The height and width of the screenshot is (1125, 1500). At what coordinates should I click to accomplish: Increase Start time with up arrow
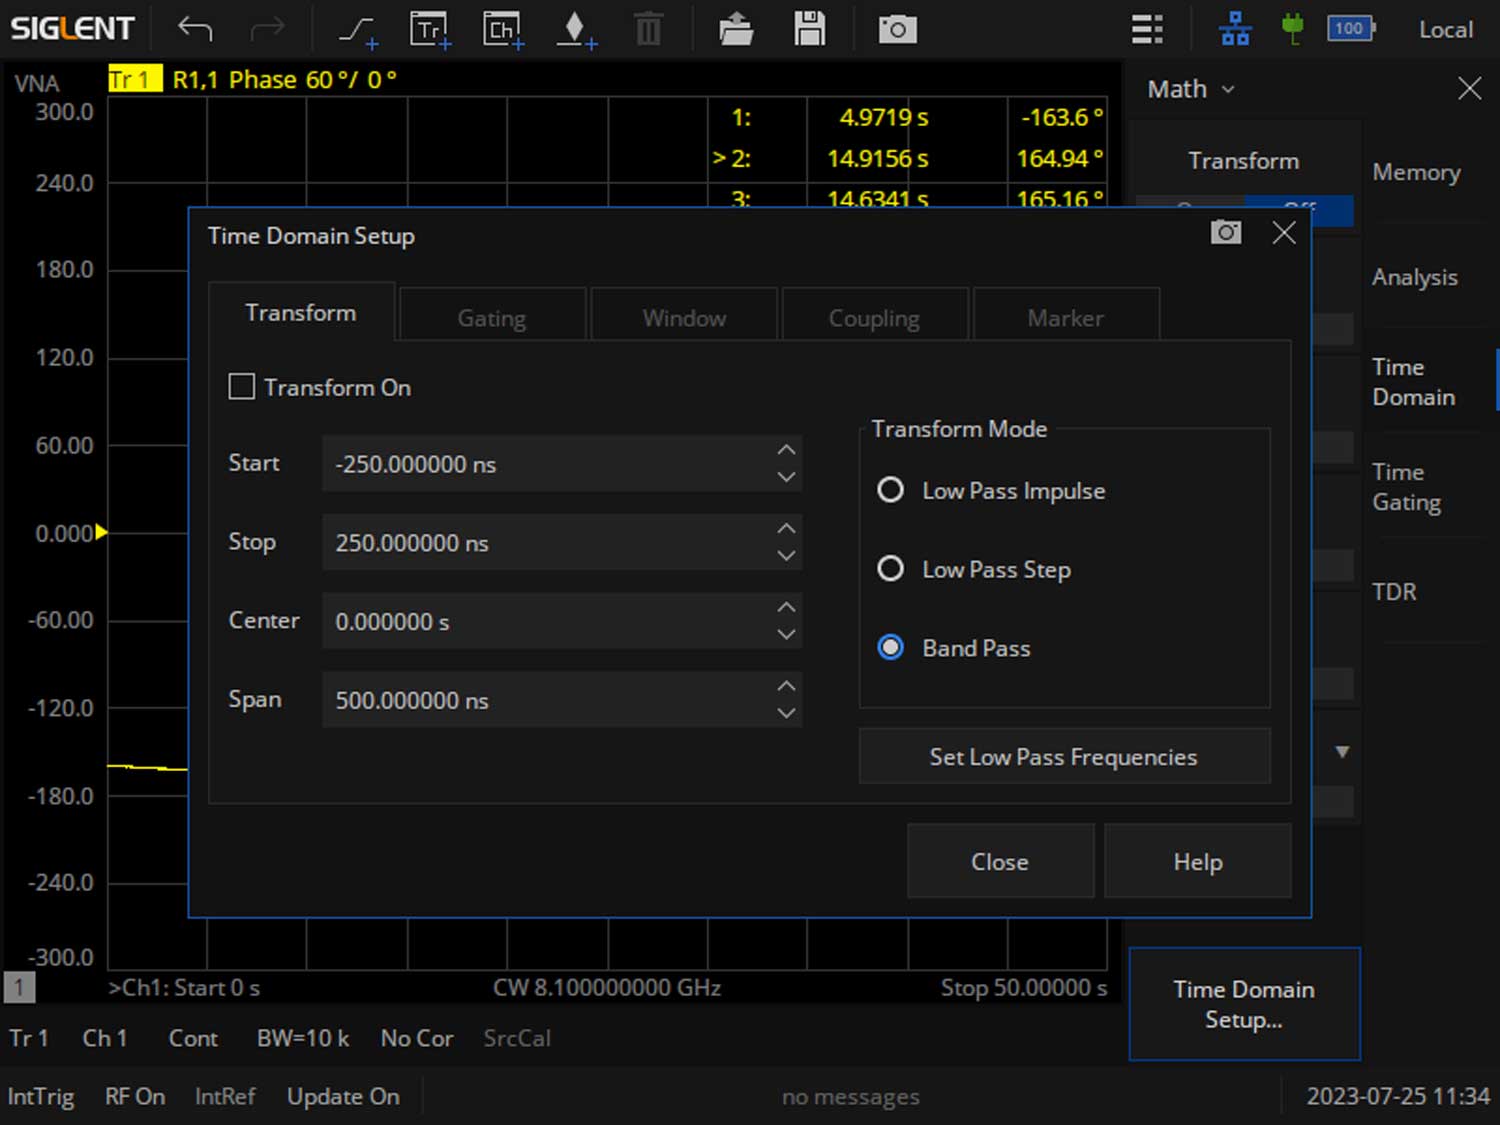tap(786, 450)
